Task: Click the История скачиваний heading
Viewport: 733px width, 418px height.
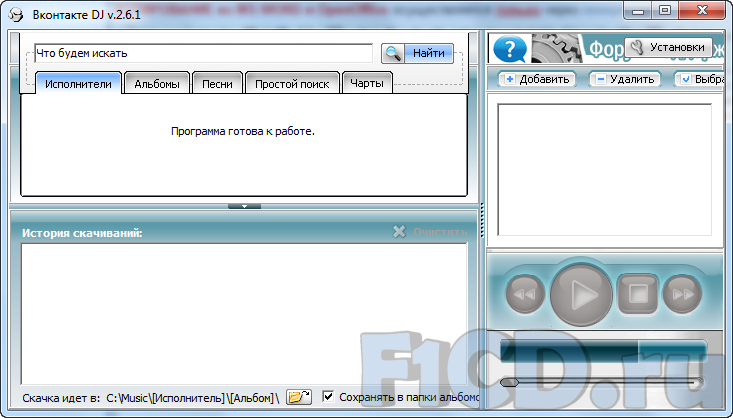Action: tap(82, 233)
